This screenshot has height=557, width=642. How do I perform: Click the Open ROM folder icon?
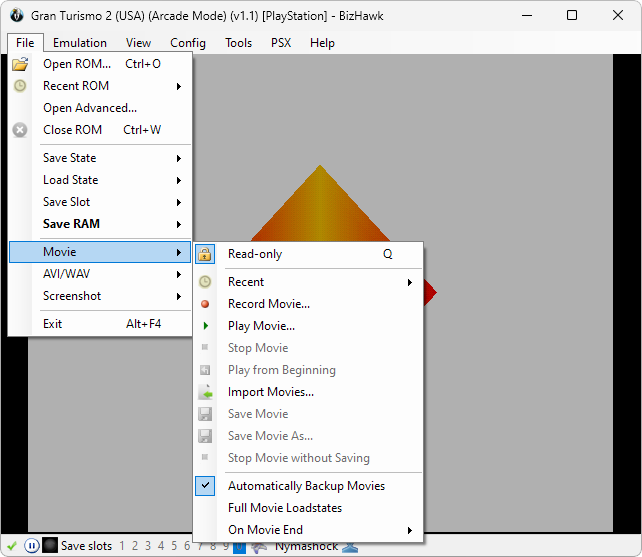tap(20, 64)
